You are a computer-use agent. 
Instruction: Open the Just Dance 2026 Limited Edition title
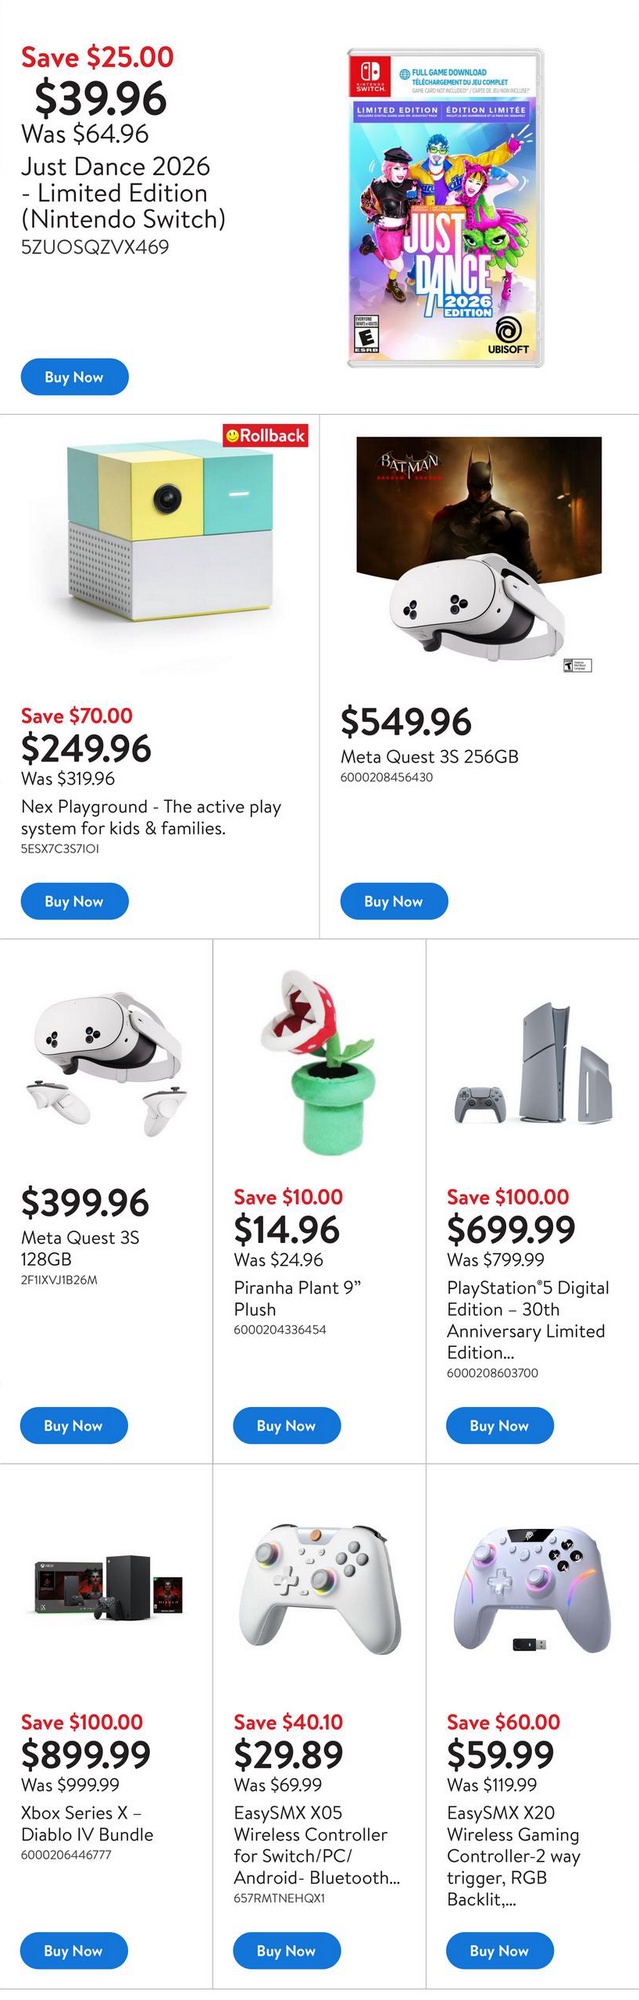pos(115,193)
